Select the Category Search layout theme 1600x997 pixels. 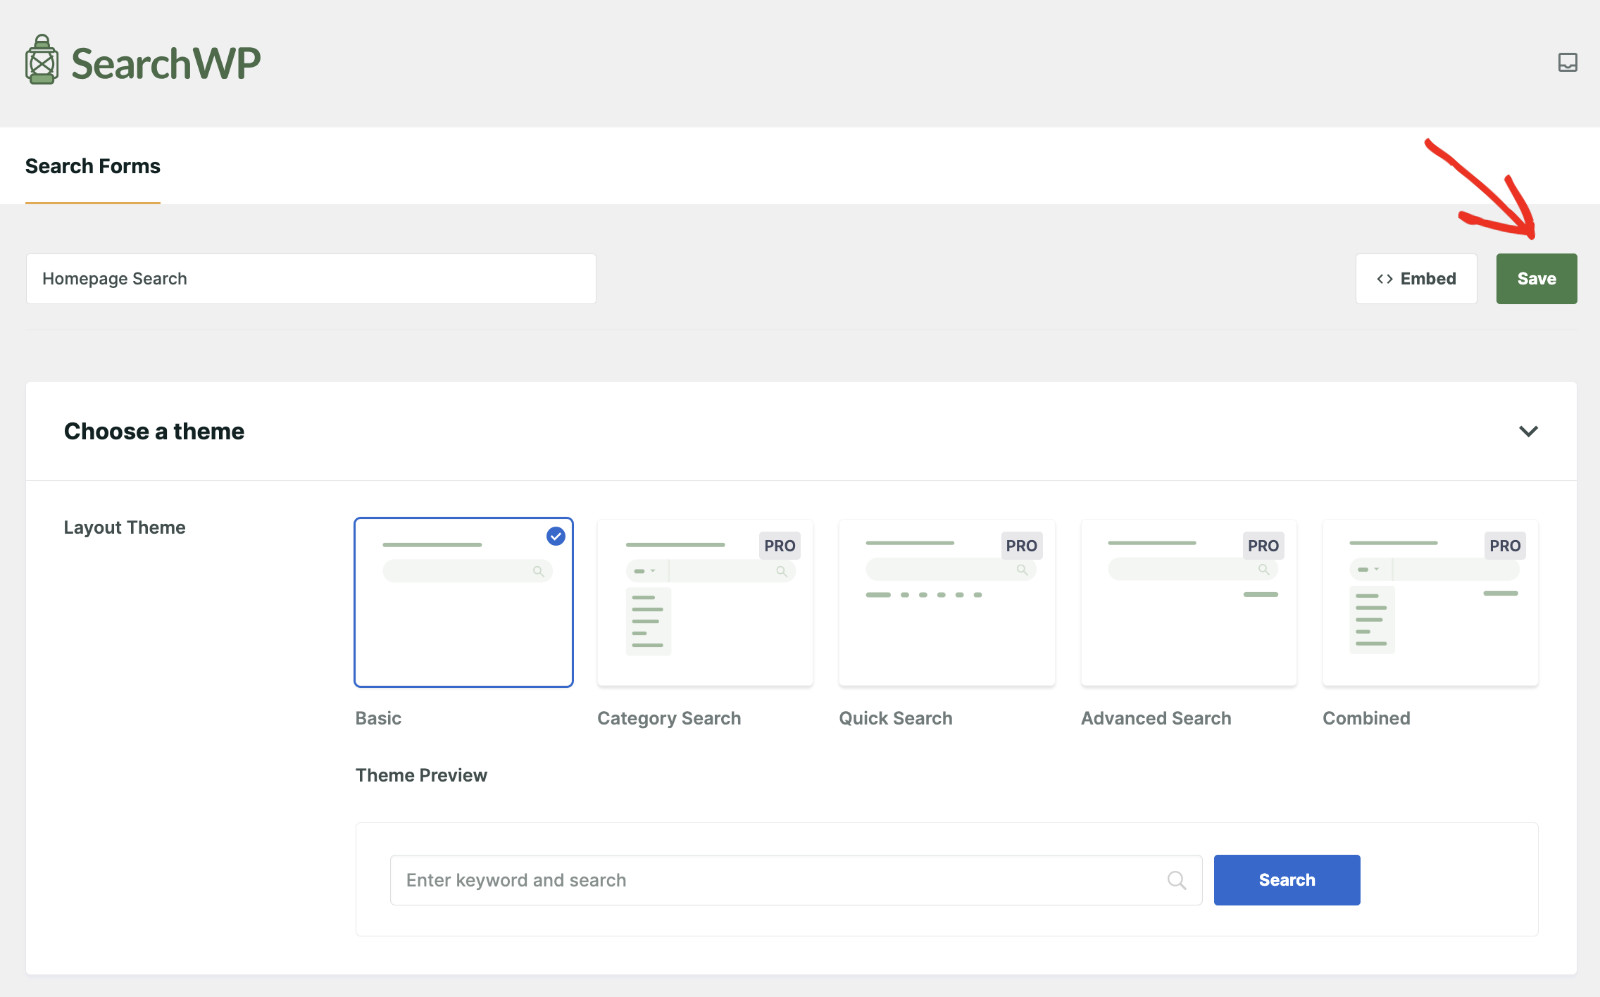[704, 602]
